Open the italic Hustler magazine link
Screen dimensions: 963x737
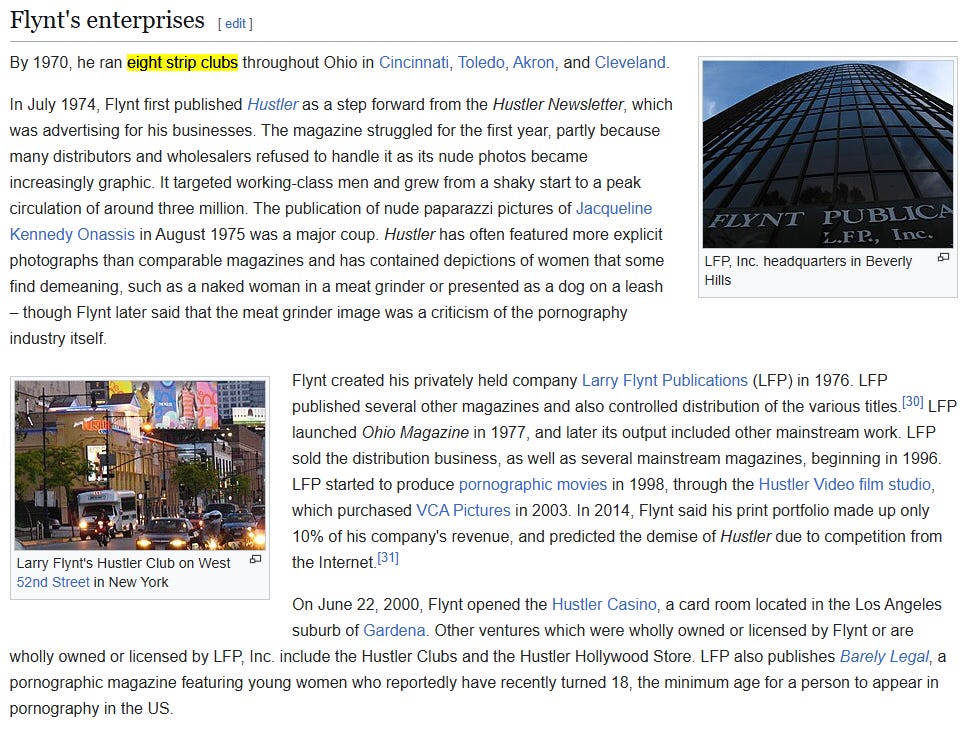pos(272,104)
